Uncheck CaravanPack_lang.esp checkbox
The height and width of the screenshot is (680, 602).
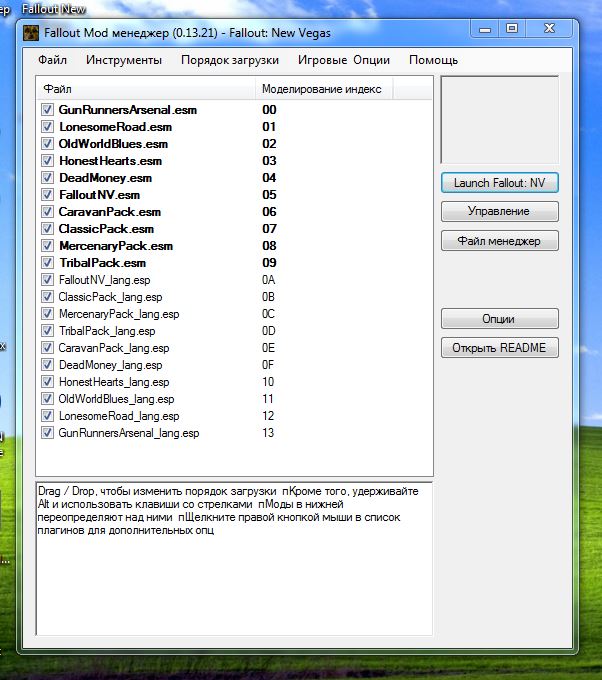point(47,348)
